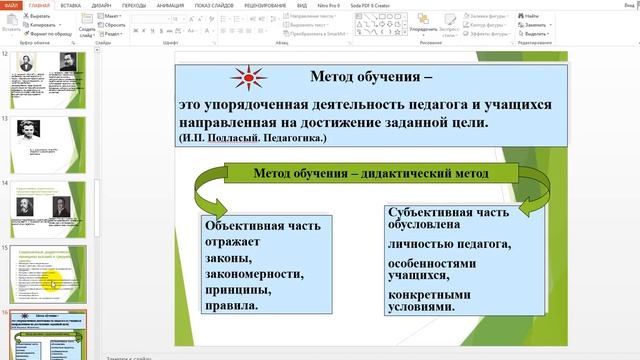
Task: Open the Aa change case dropdown
Action: click(191, 31)
